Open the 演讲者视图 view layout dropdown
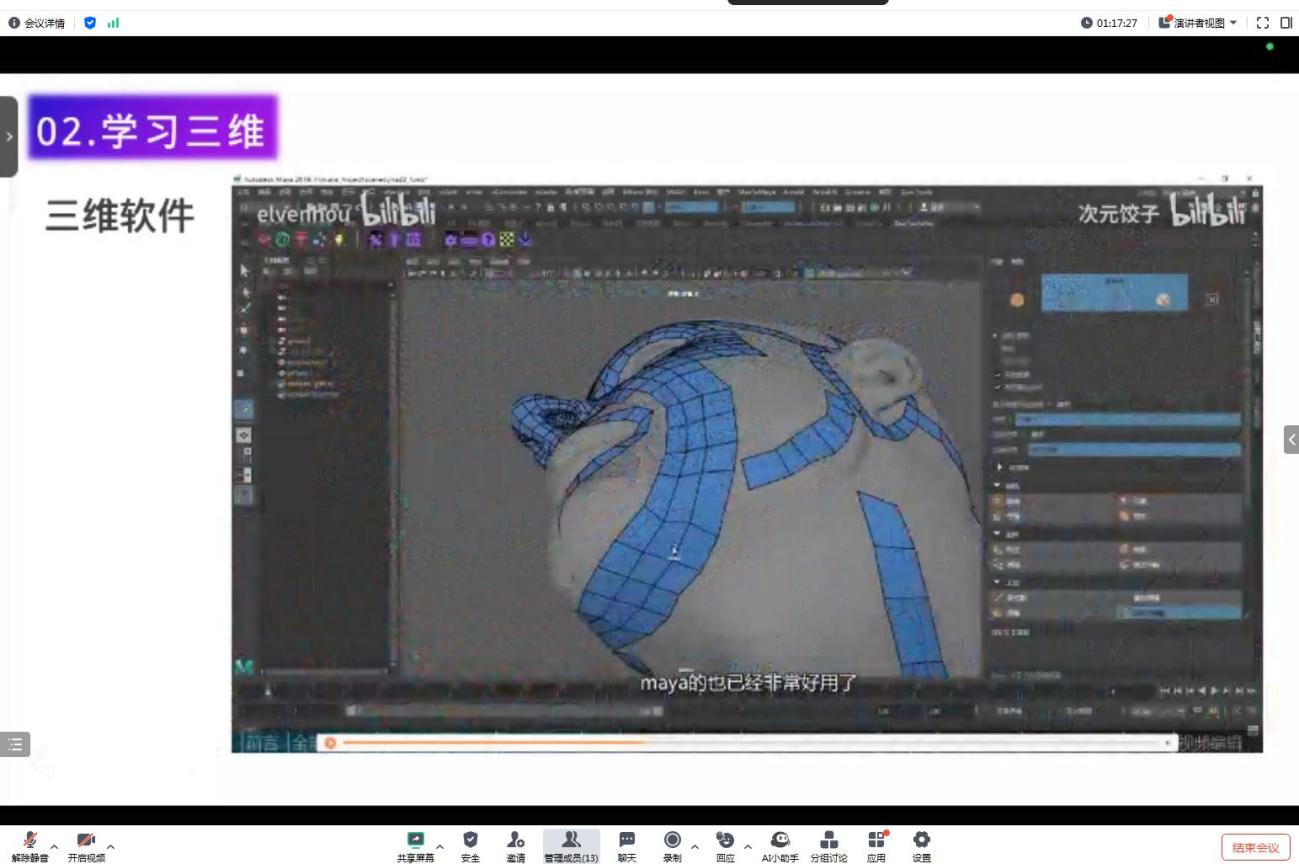 point(1198,23)
